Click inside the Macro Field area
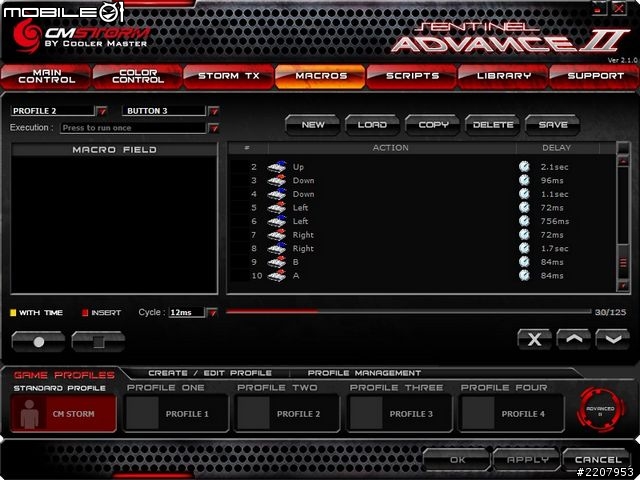The height and width of the screenshot is (480, 640). tap(114, 224)
